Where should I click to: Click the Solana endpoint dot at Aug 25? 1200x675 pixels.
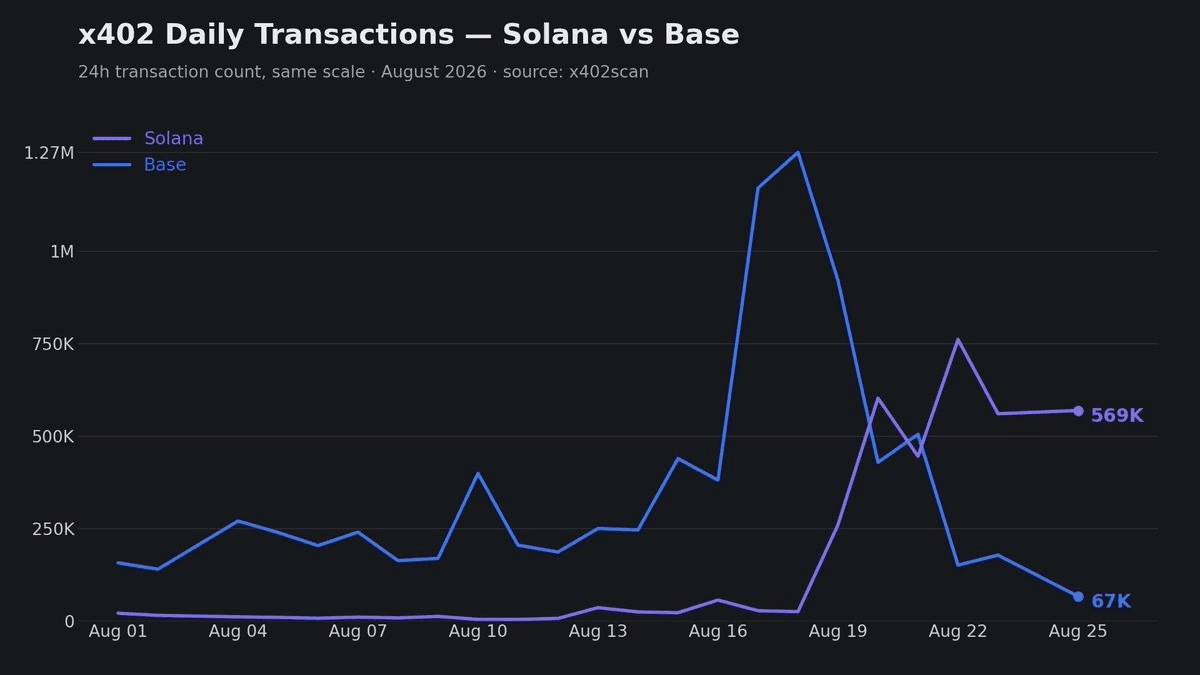click(1078, 411)
